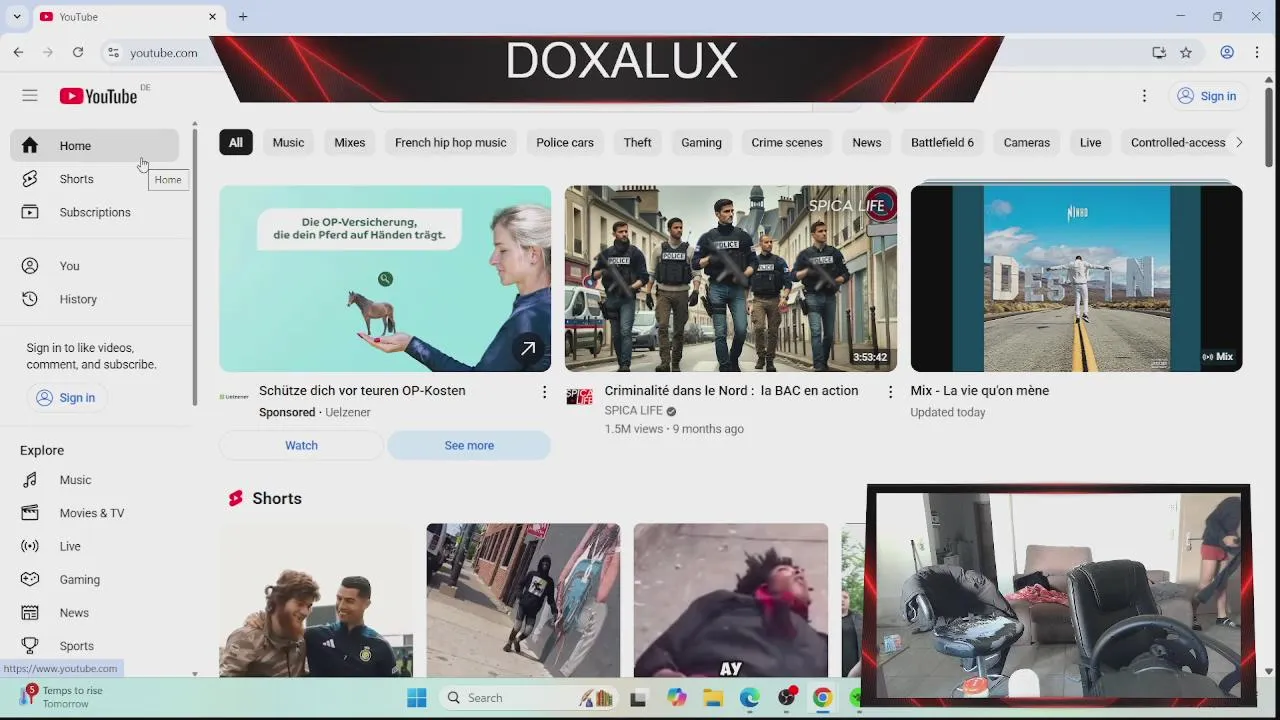This screenshot has width=1280, height=720.
Task: Open the street mural Shorts video
Action: (x=523, y=600)
